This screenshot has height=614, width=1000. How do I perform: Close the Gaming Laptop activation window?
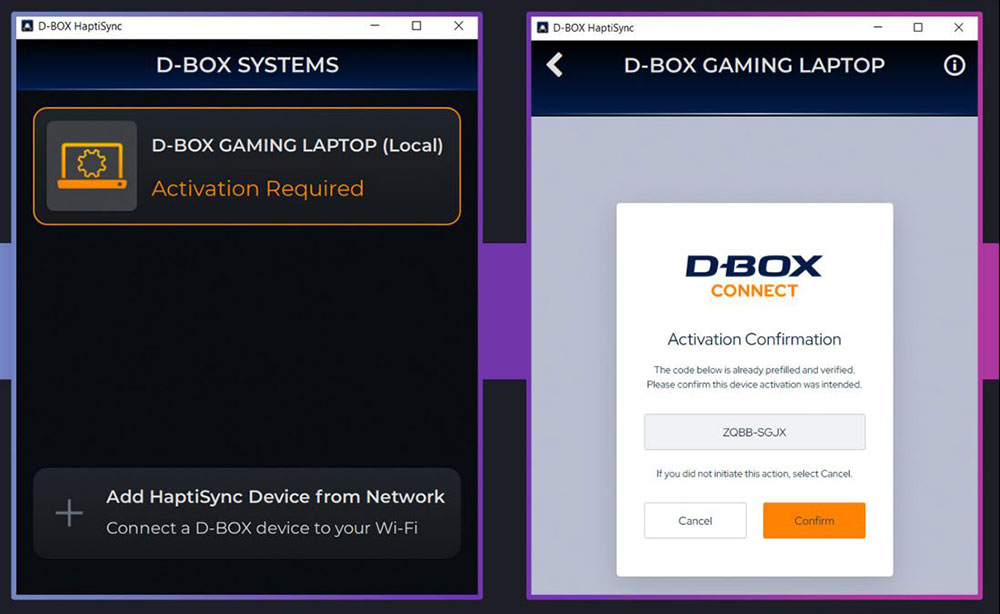pos(959,27)
